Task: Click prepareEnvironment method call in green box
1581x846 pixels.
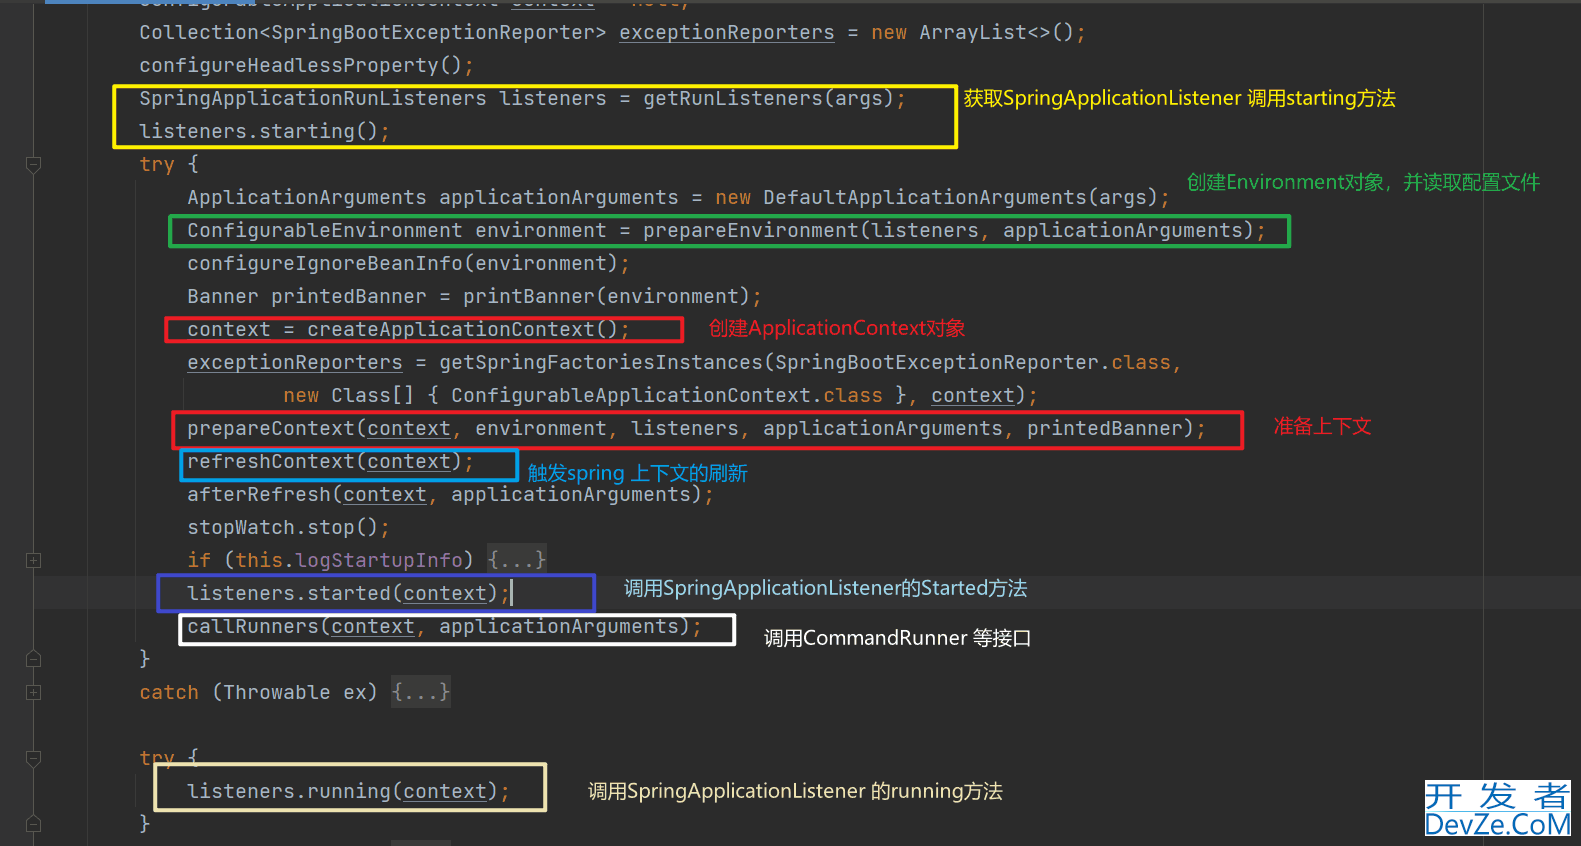Action: pos(750,231)
